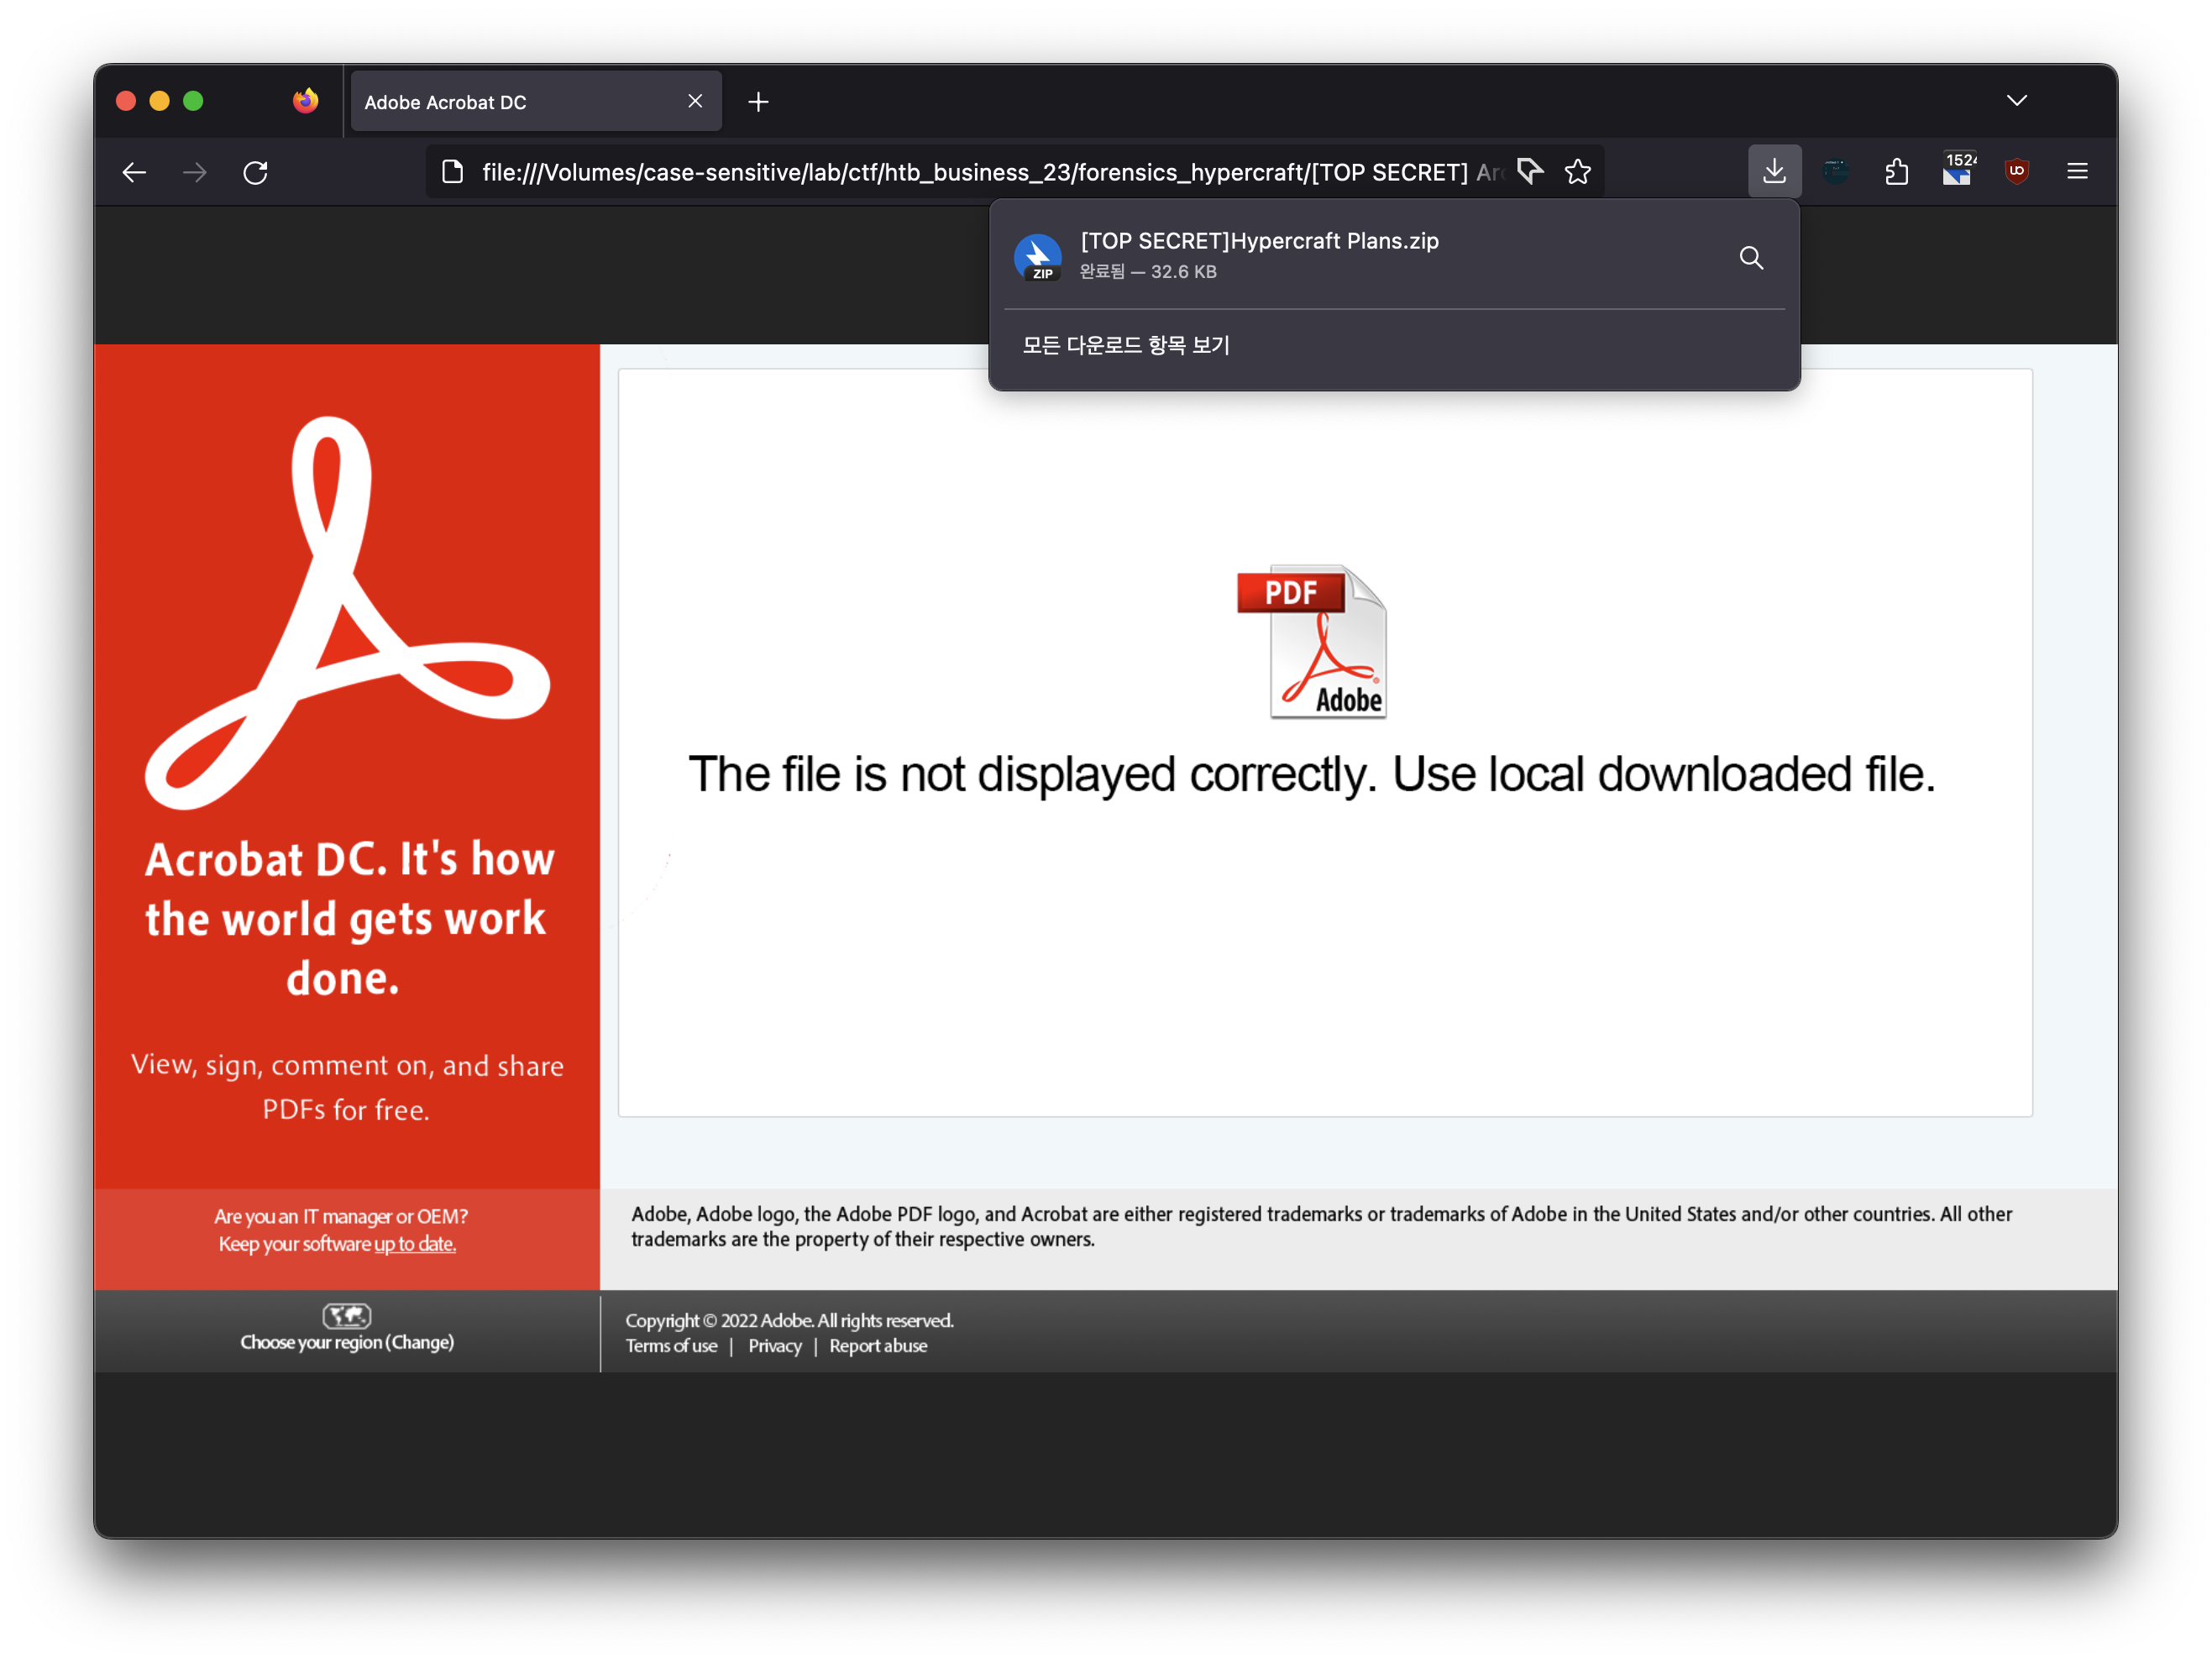
Task: Open the Hypercraft Plans.zip download entry
Action: [x=1260, y=254]
